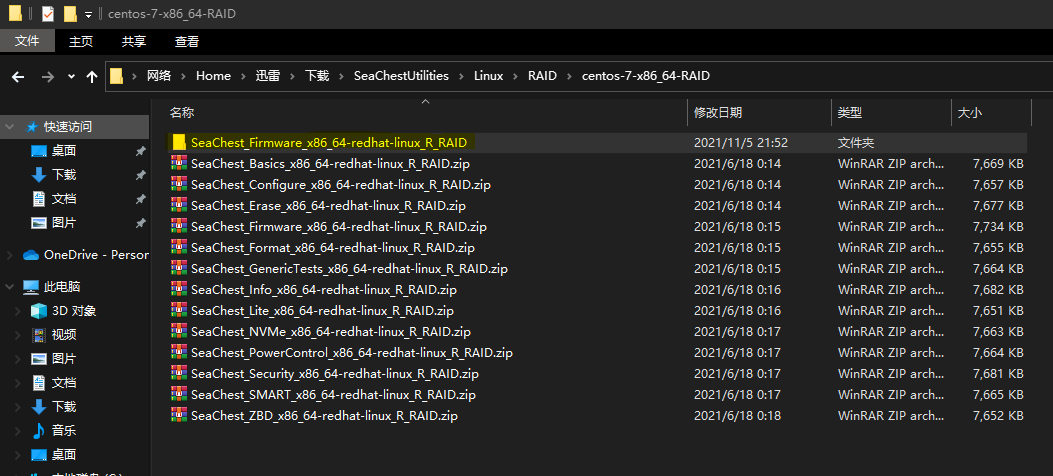Switch to the 主页 ribbon tab
Viewport: 1053px width, 476px height.
click(x=81, y=41)
